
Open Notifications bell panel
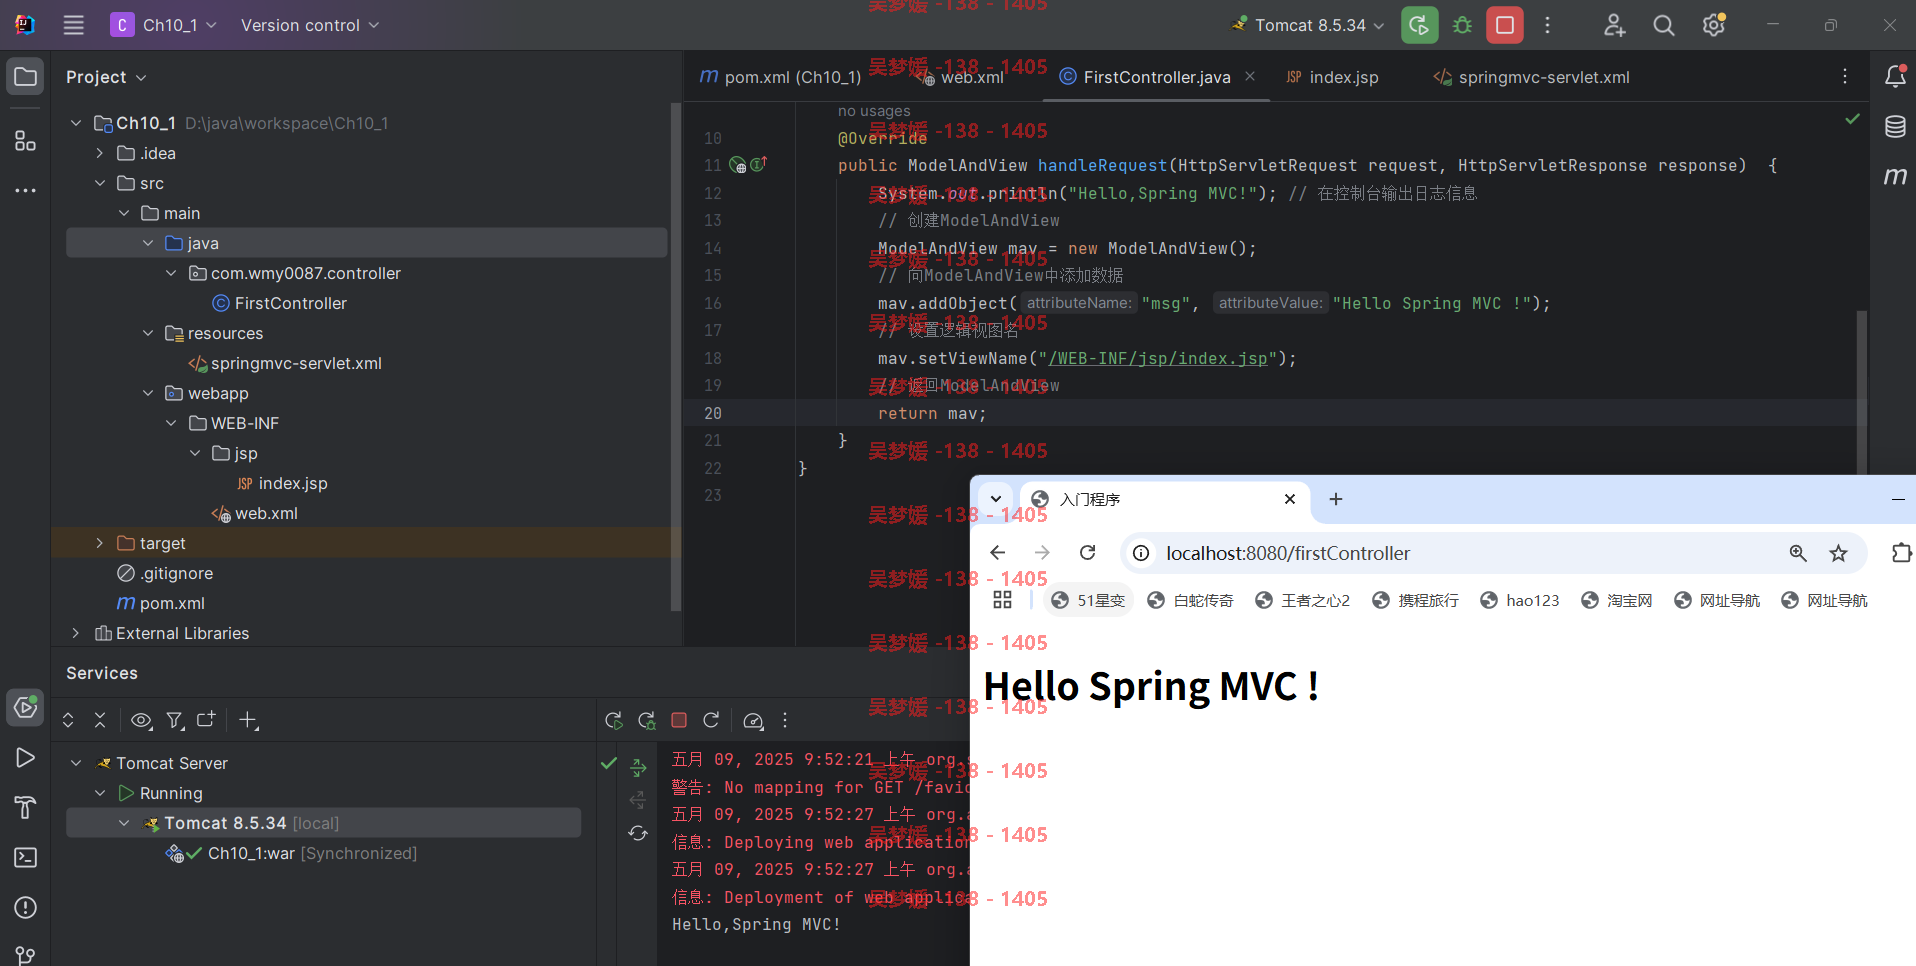click(1894, 77)
